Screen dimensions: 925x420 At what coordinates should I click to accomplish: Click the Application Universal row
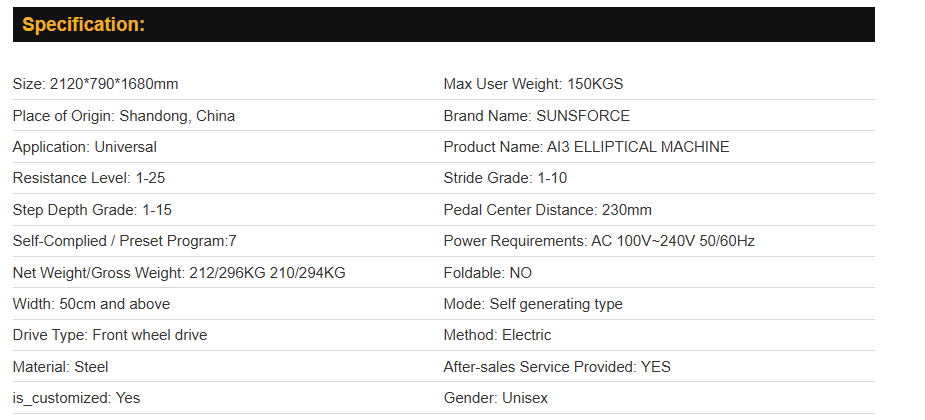point(85,147)
